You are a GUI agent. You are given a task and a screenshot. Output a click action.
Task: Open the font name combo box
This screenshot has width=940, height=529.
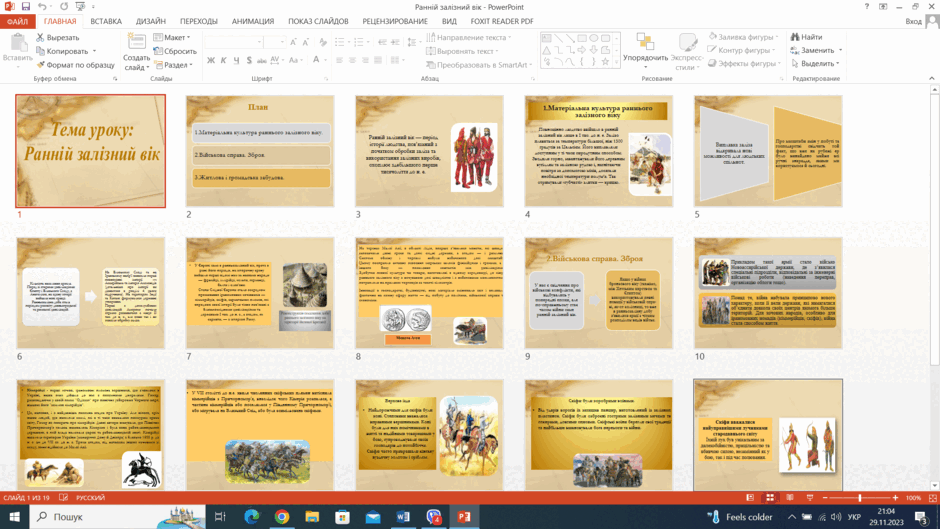(x=233, y=42)
